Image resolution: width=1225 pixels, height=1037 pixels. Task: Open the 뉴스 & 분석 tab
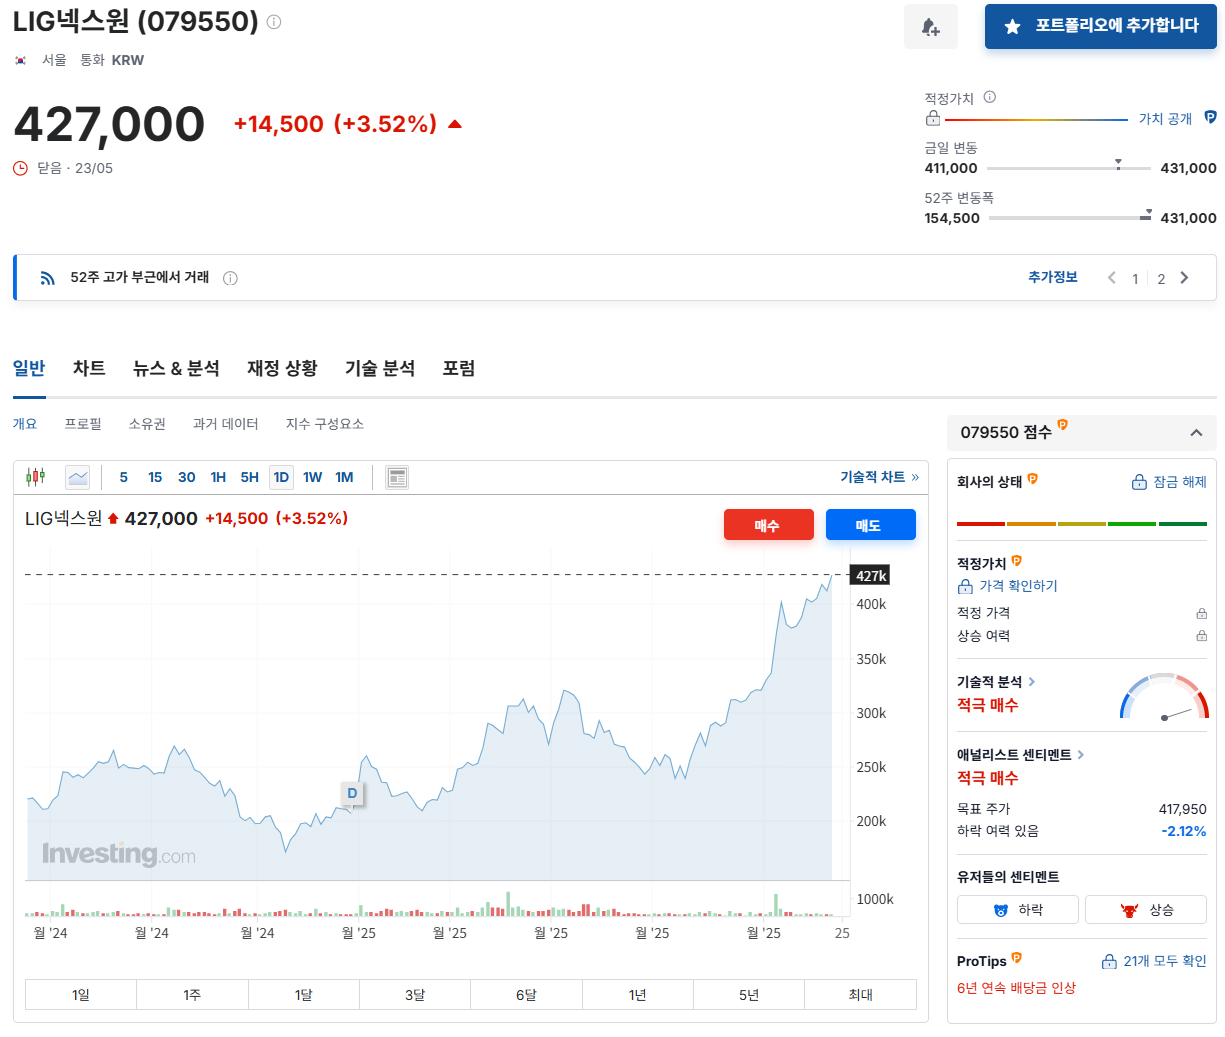click(x=176, y=368)
